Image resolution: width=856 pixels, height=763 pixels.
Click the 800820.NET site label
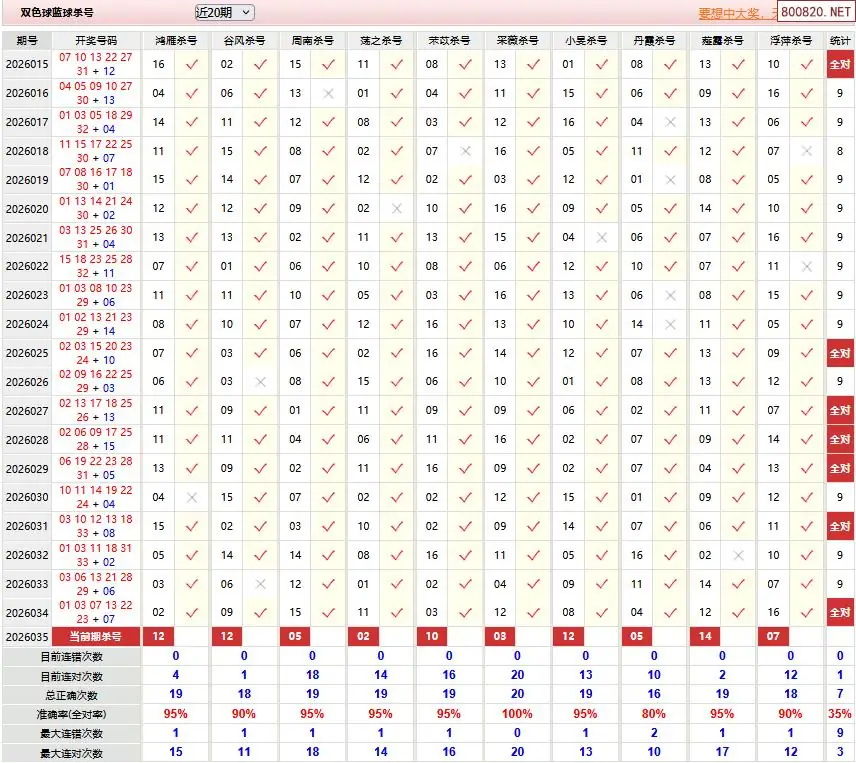(x=815, y=13)
